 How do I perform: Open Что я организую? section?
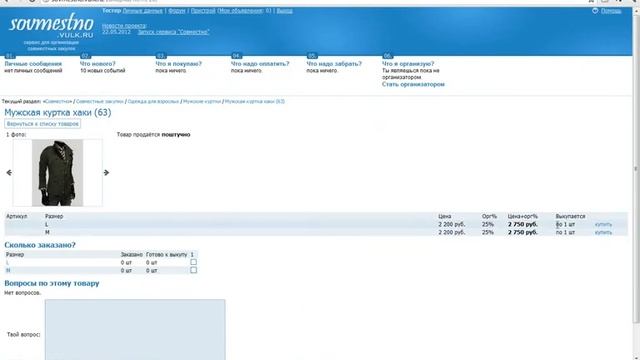click(x=408, y=64)
